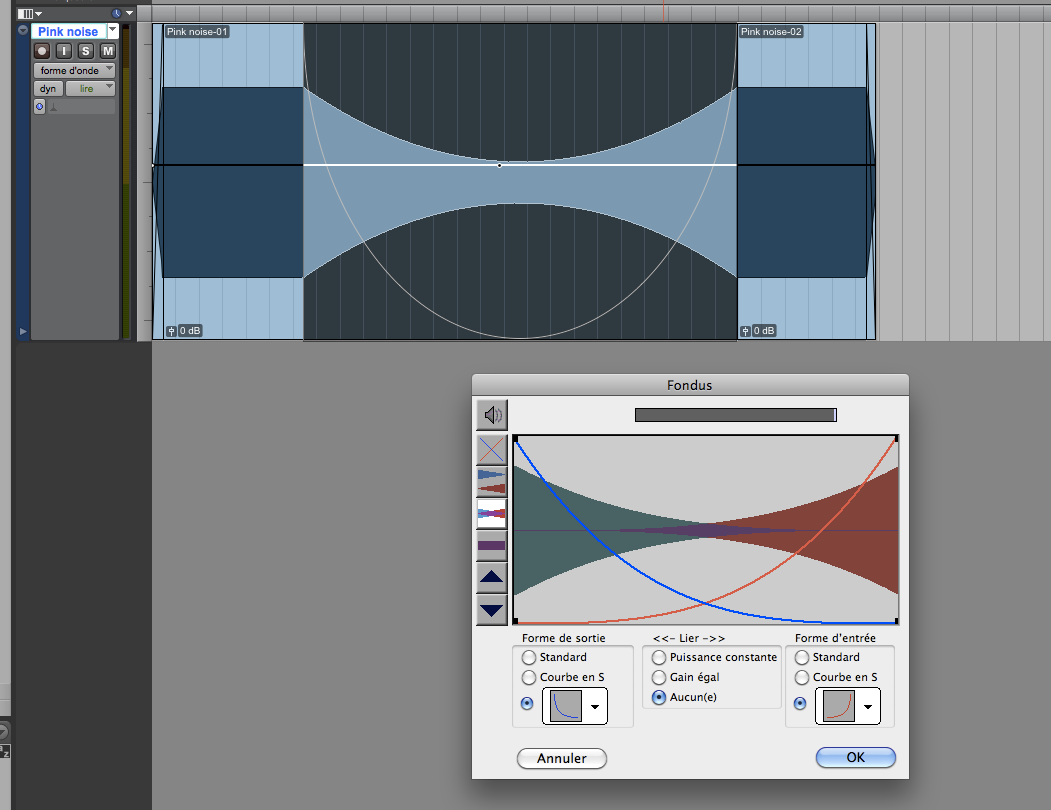Select the superimposed waveforms view icon
Screen dimensions: 1051x810
492,514
